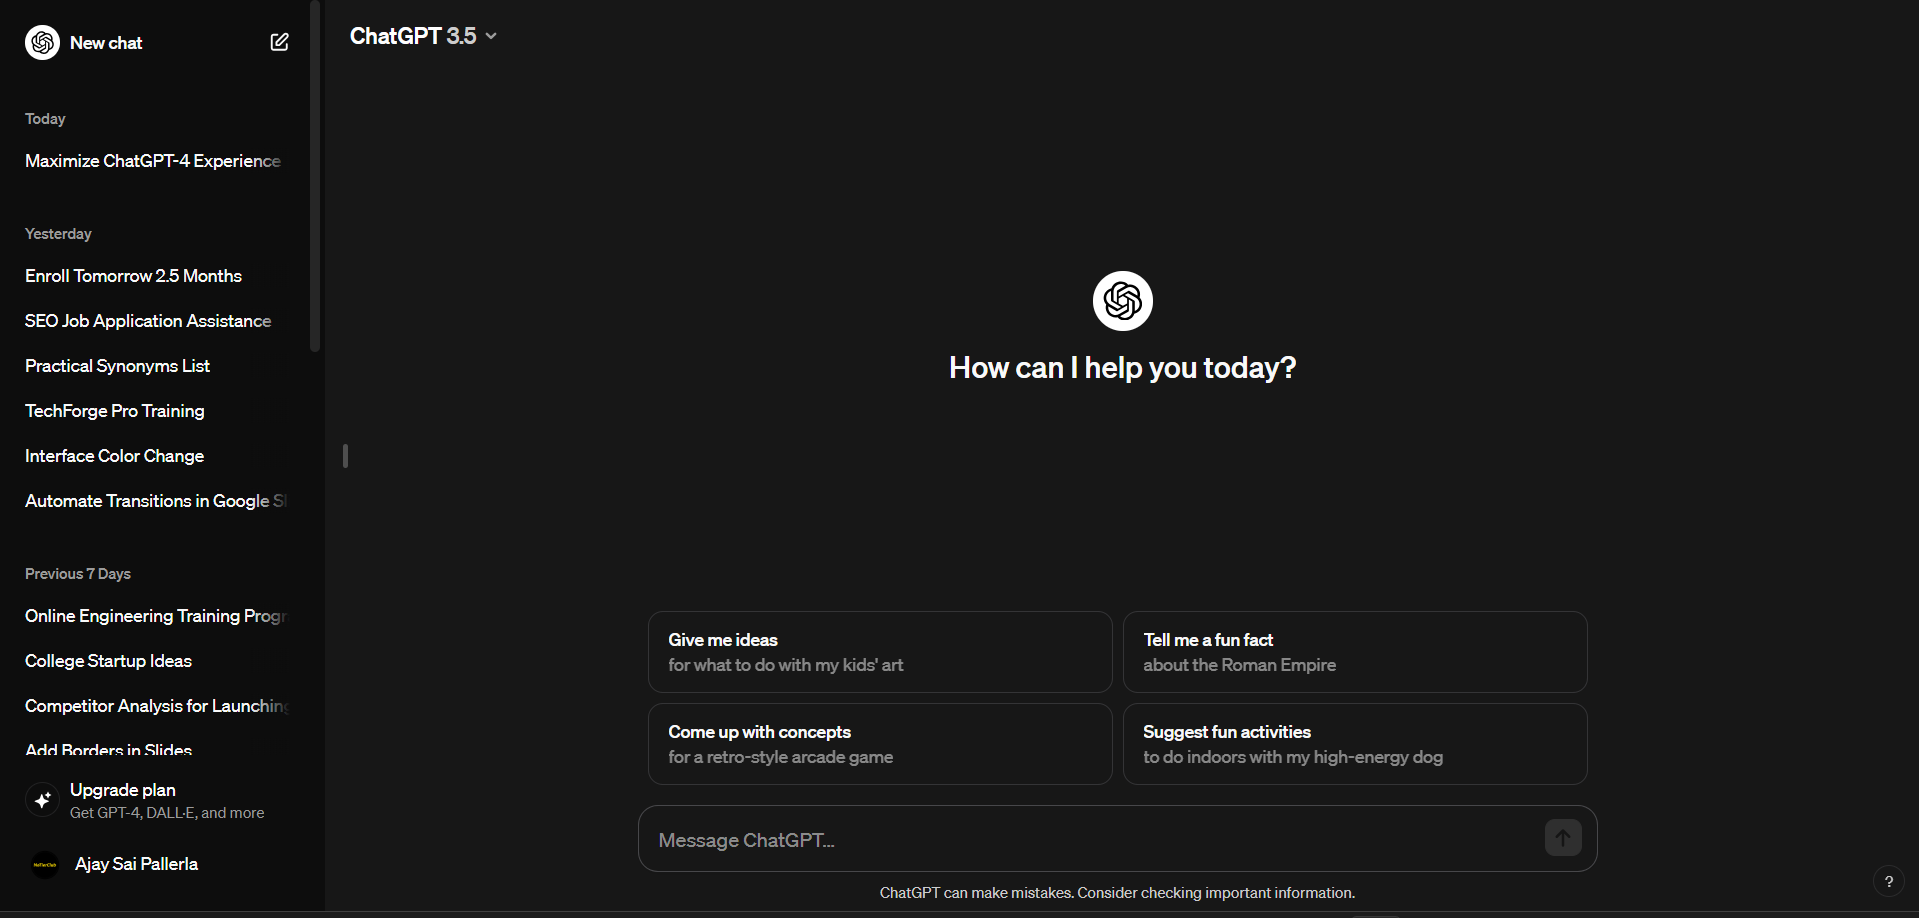Open the Online Engineering Training chat
1919x918 pixels.
155,616
